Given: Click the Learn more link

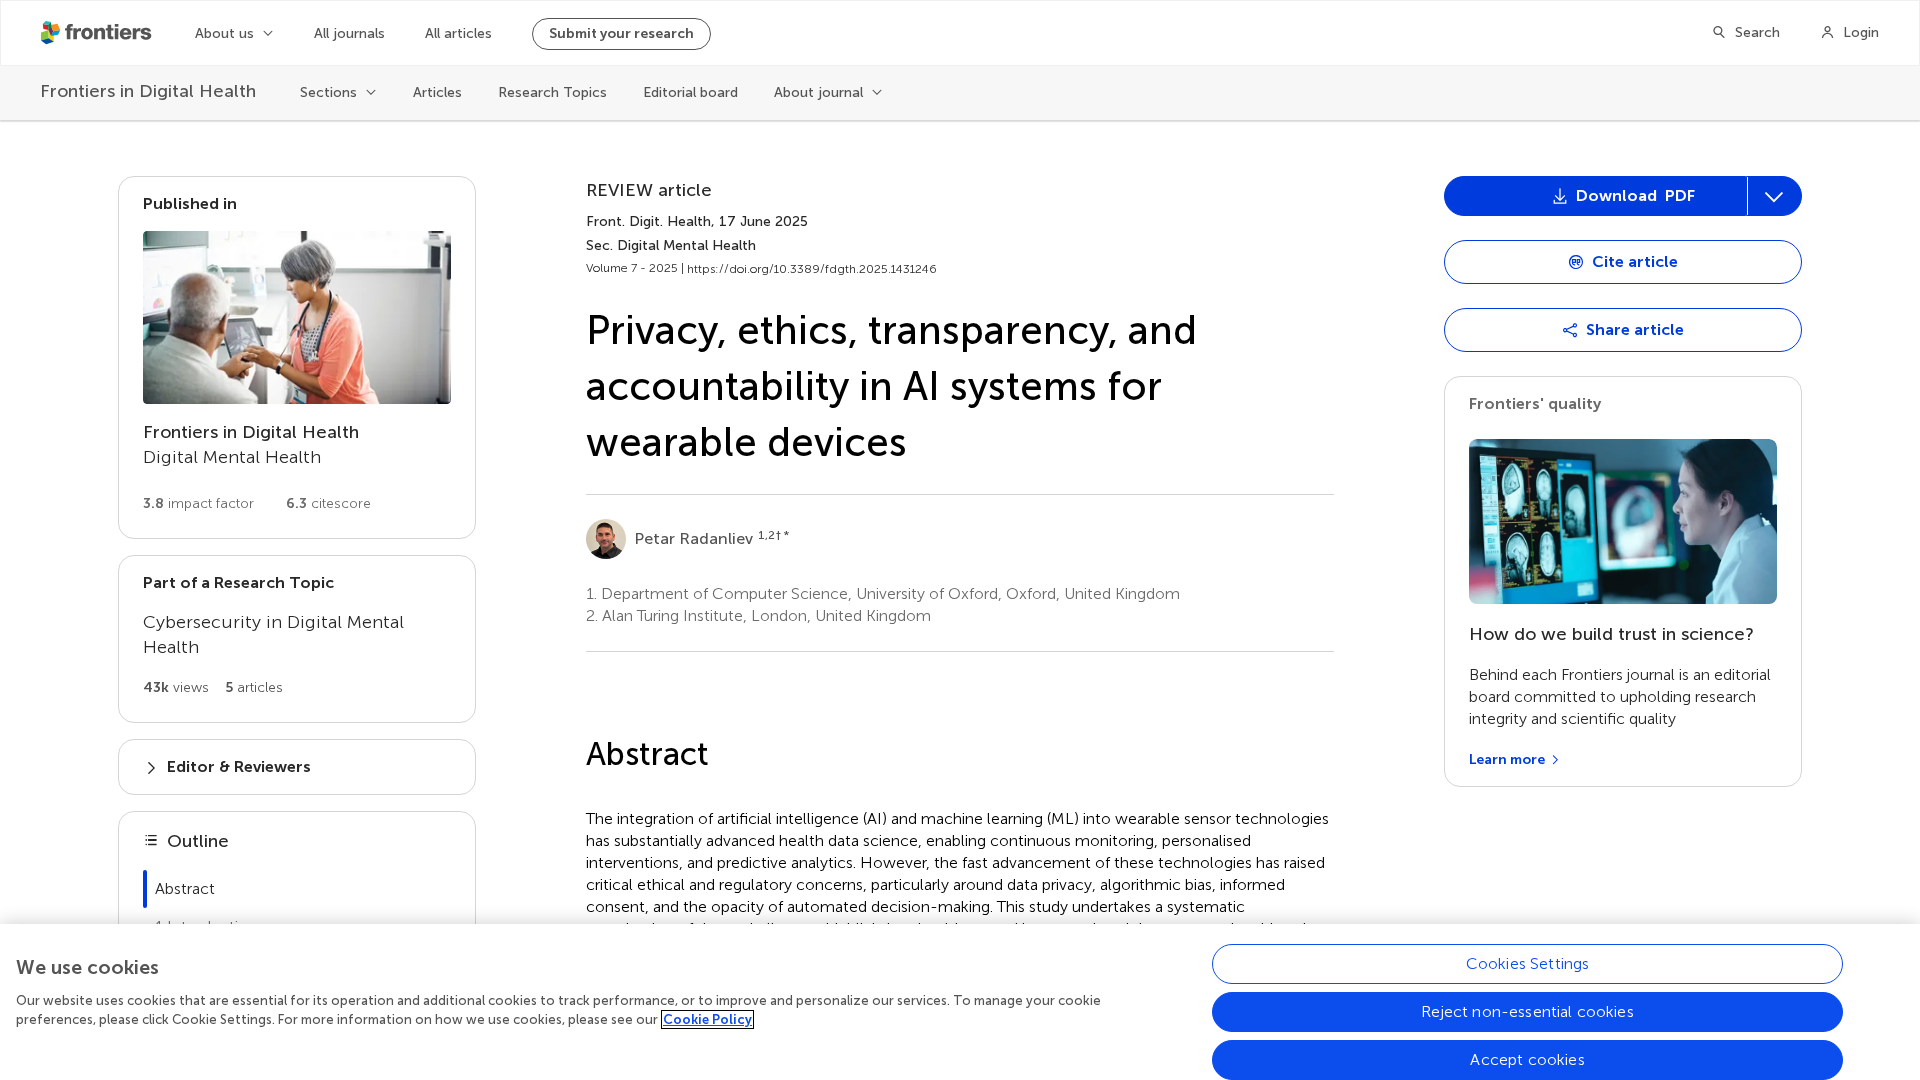Looking at the screenshot, I should [x=1513, y=760].
